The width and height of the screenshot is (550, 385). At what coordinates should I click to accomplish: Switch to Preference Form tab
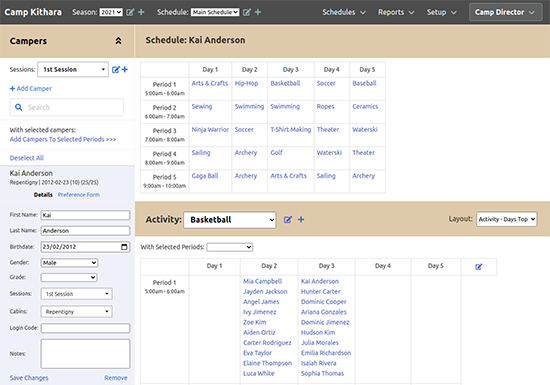tap(79, 195)
